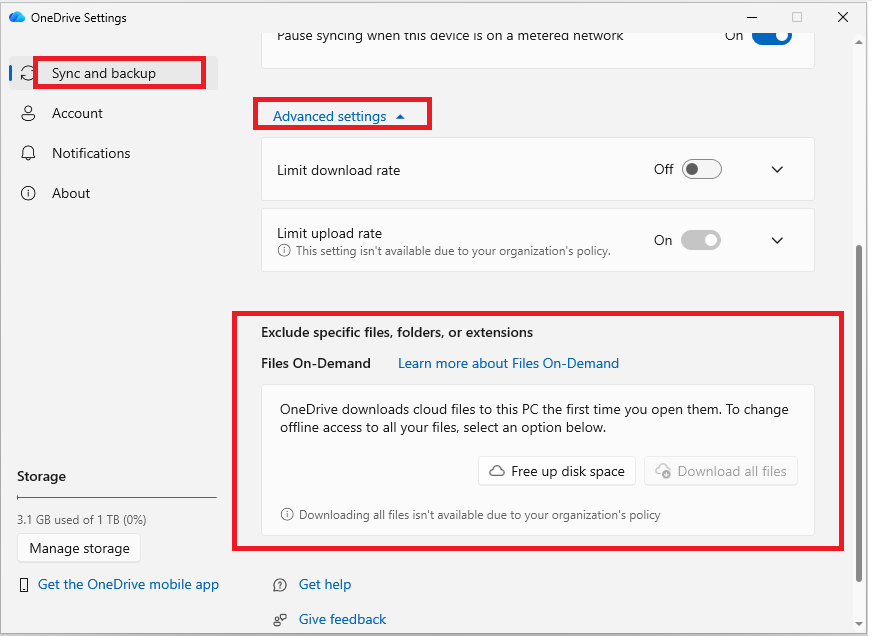The height and width of the screenshot is (636, 872).
Task: Click the cloud download icon on Download all files
Action: pos(663,471)
